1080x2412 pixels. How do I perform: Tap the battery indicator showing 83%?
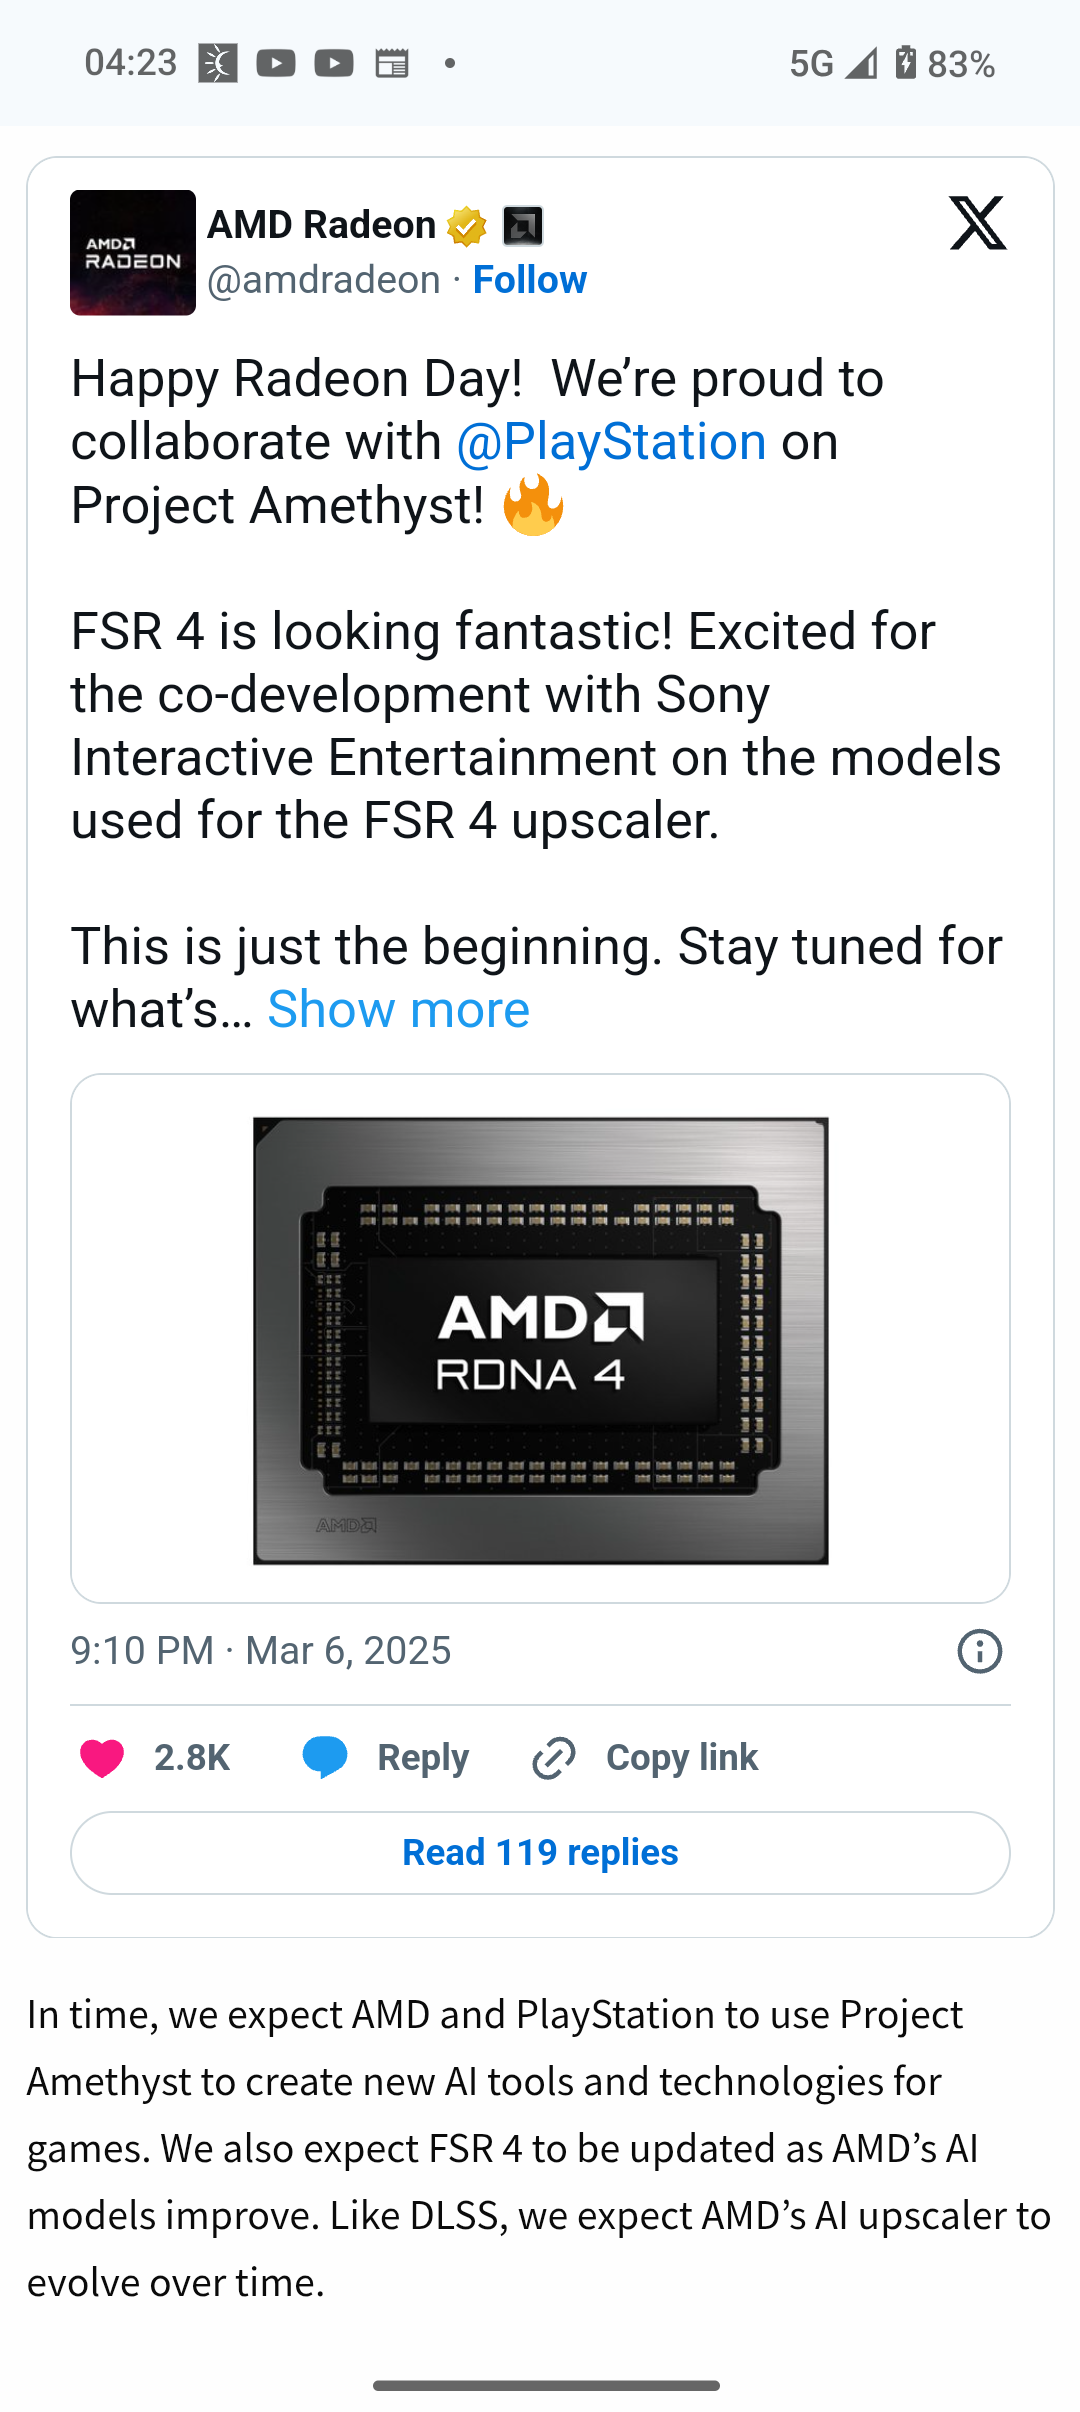[x=944, y=64]
